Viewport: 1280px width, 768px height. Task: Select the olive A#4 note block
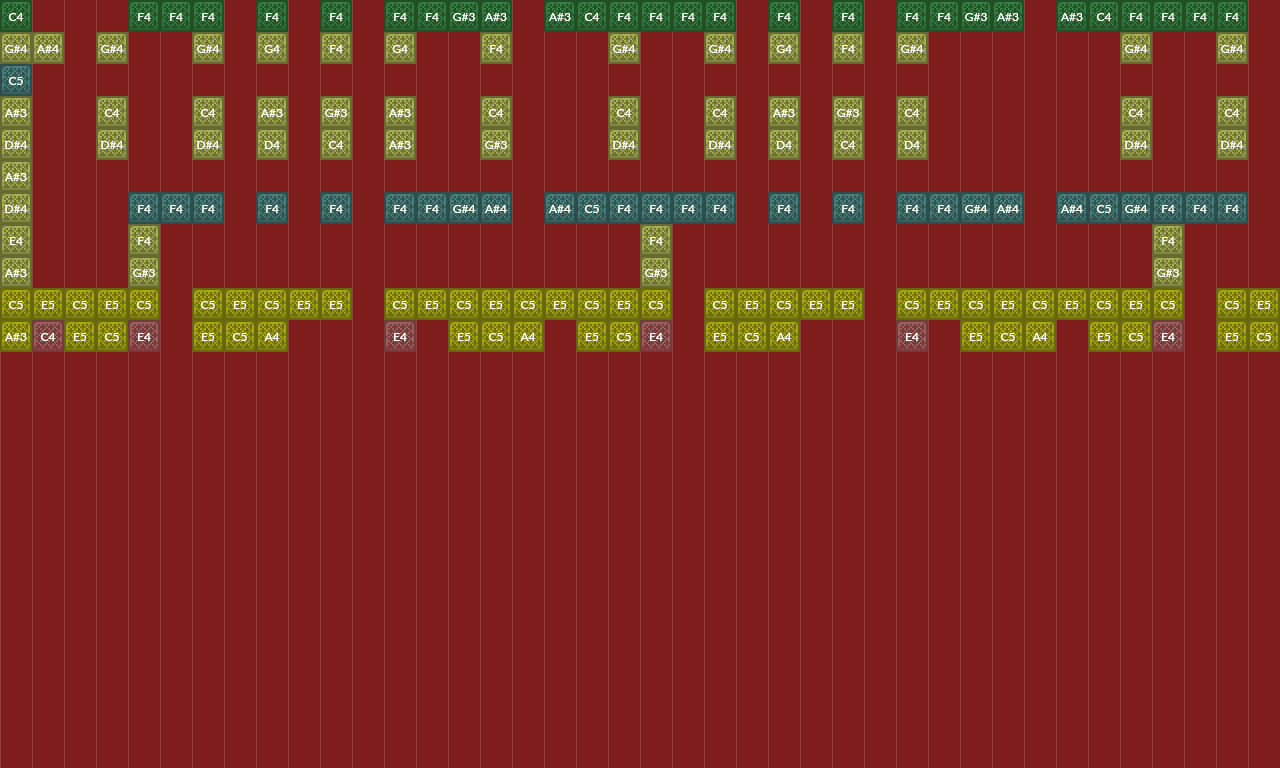[x=48, y=48]
